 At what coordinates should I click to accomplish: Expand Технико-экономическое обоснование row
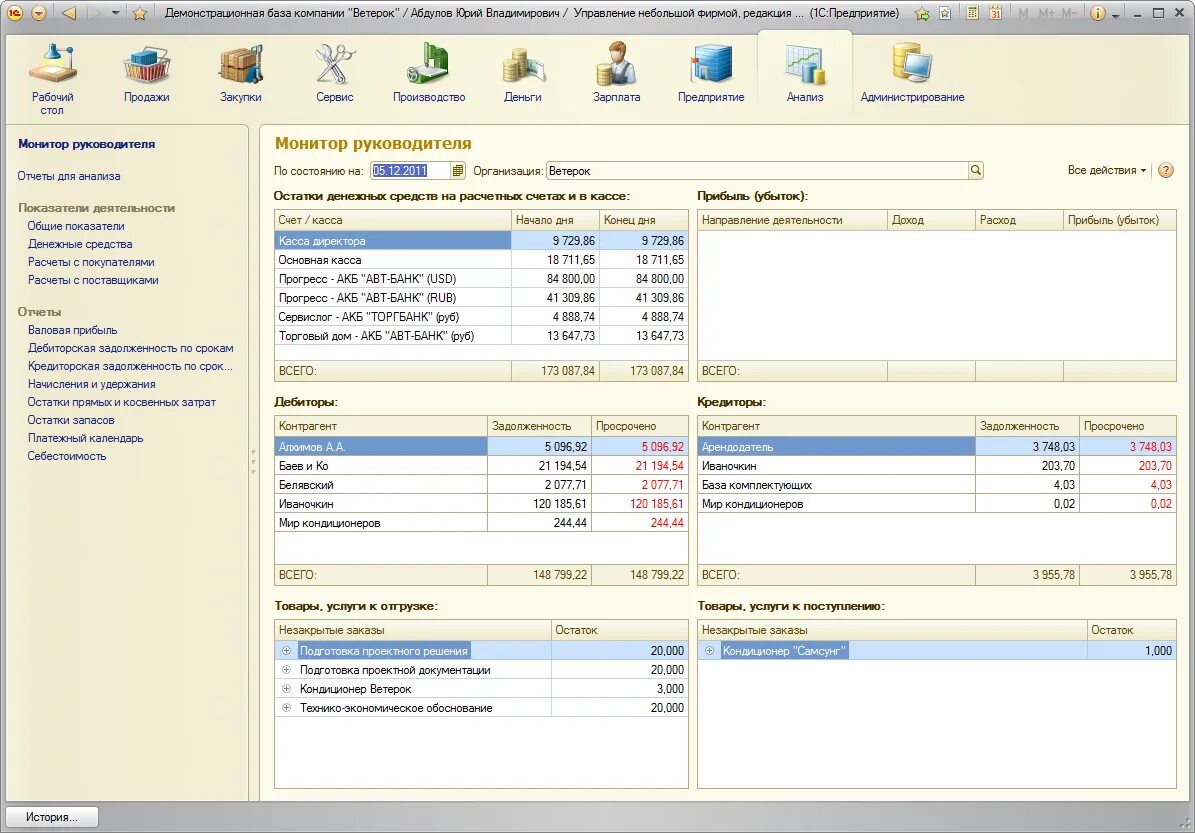[x=287, y=708]
